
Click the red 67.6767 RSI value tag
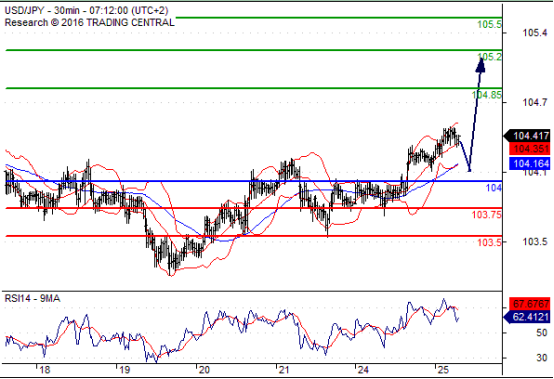pyautogui.click(x=530, y=303)
